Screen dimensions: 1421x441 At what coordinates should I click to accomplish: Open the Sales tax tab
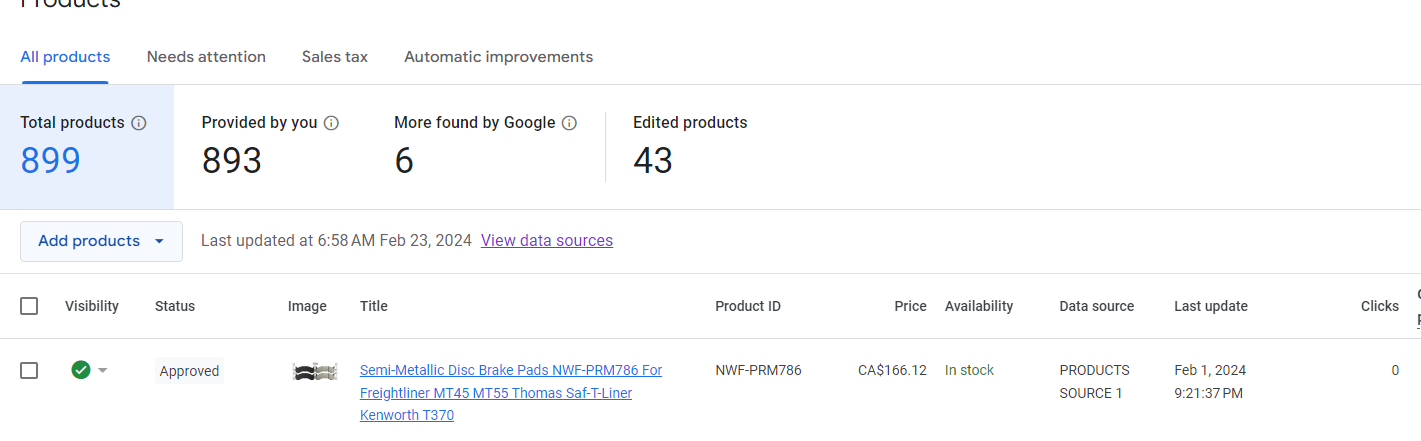pyautogui.click(x=335, y=57)
